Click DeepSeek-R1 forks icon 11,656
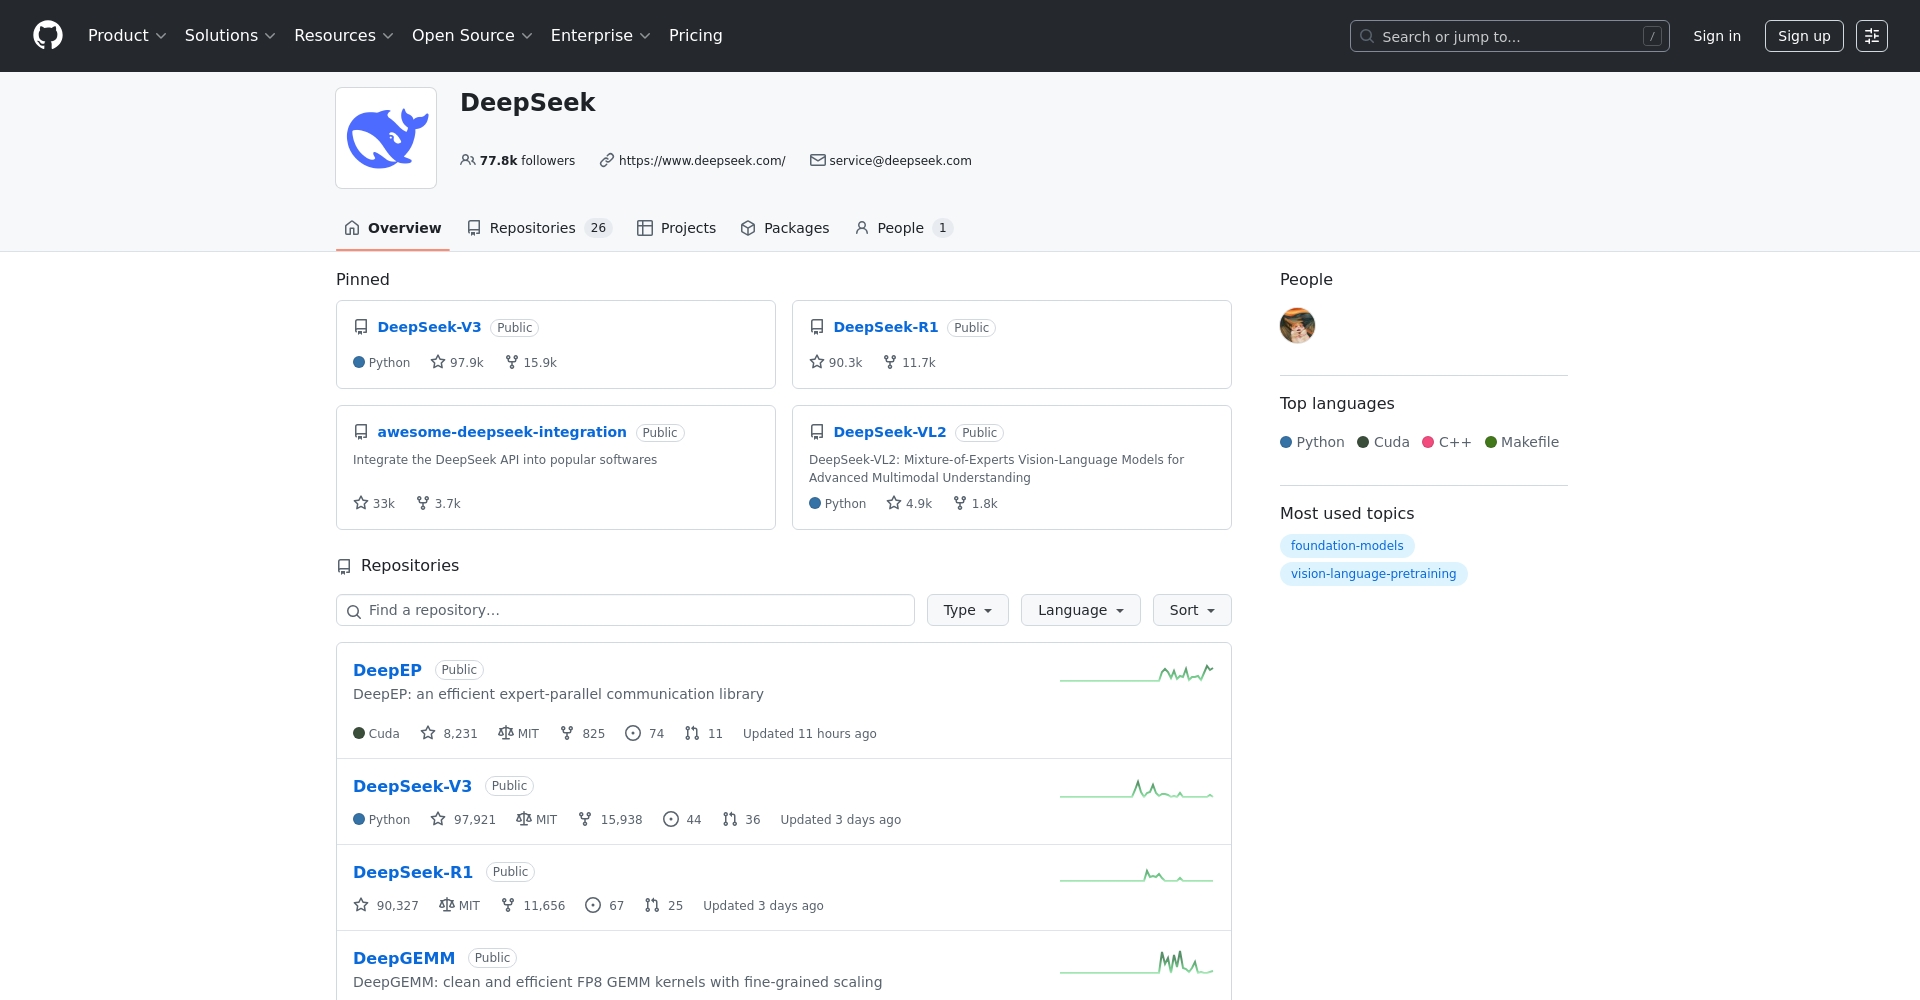Screen dimensions: 1920x1000 [508, 905]
